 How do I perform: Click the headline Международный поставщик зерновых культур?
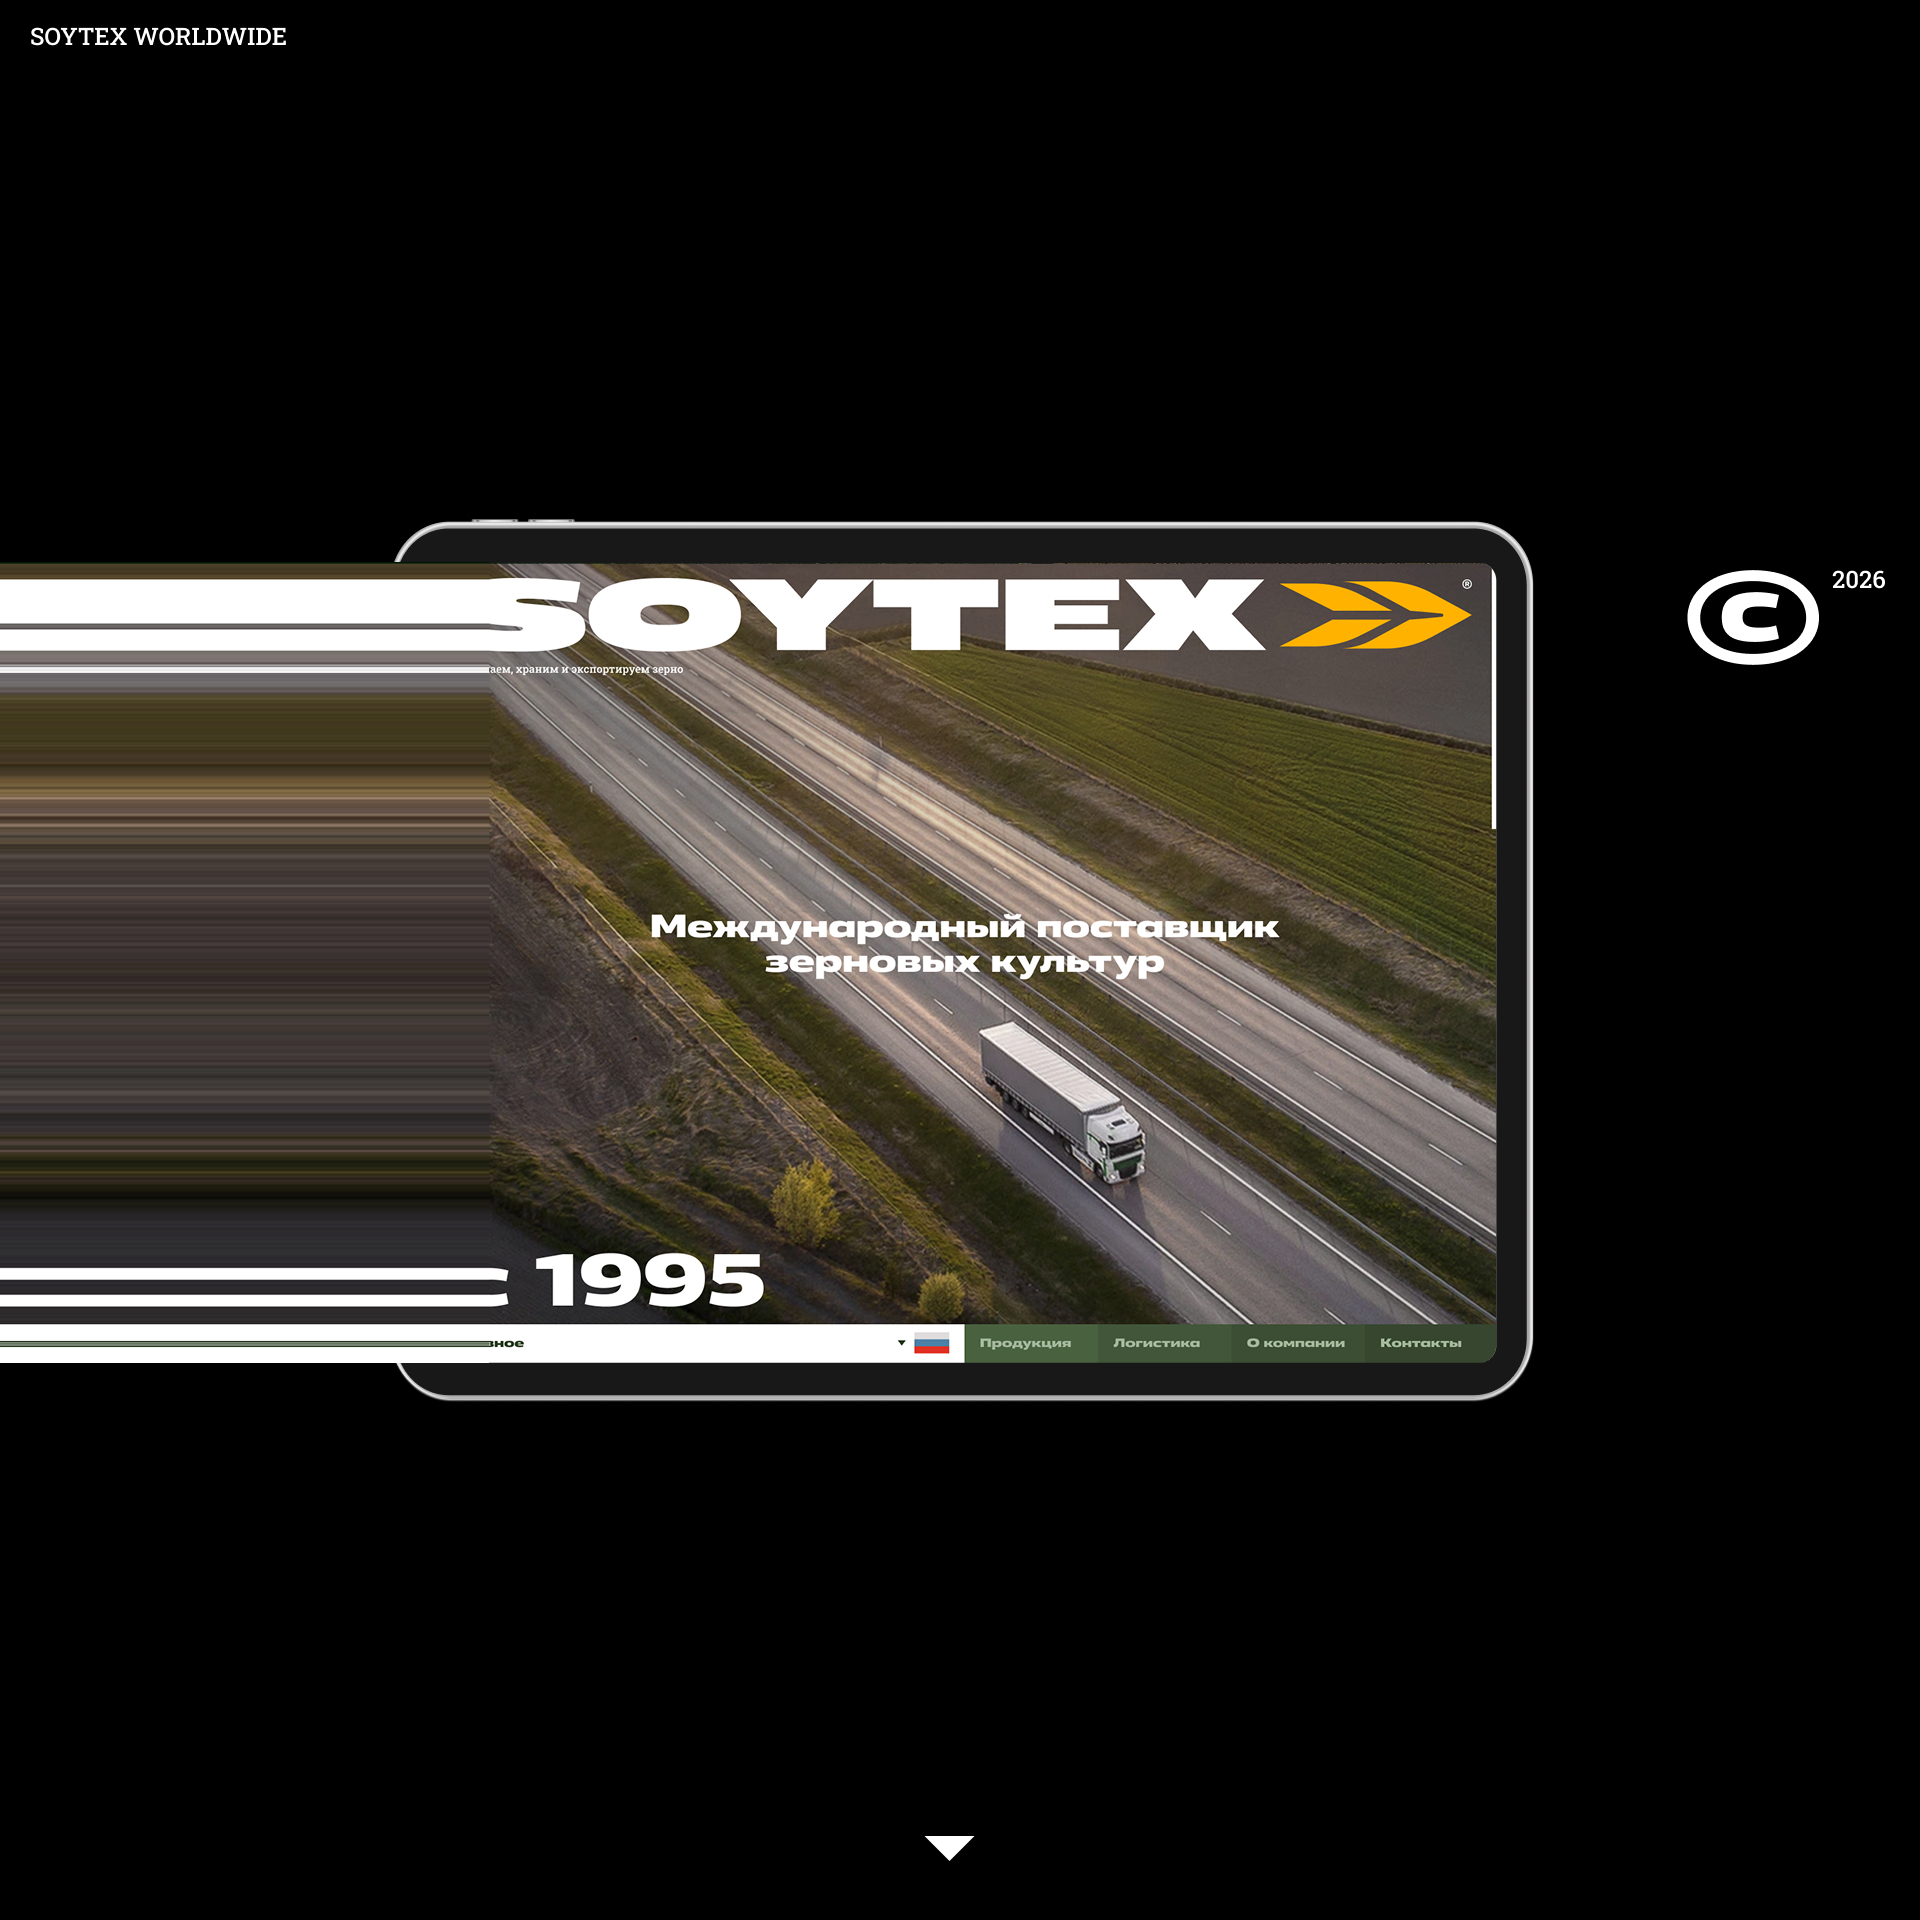(x=964, y=944)
